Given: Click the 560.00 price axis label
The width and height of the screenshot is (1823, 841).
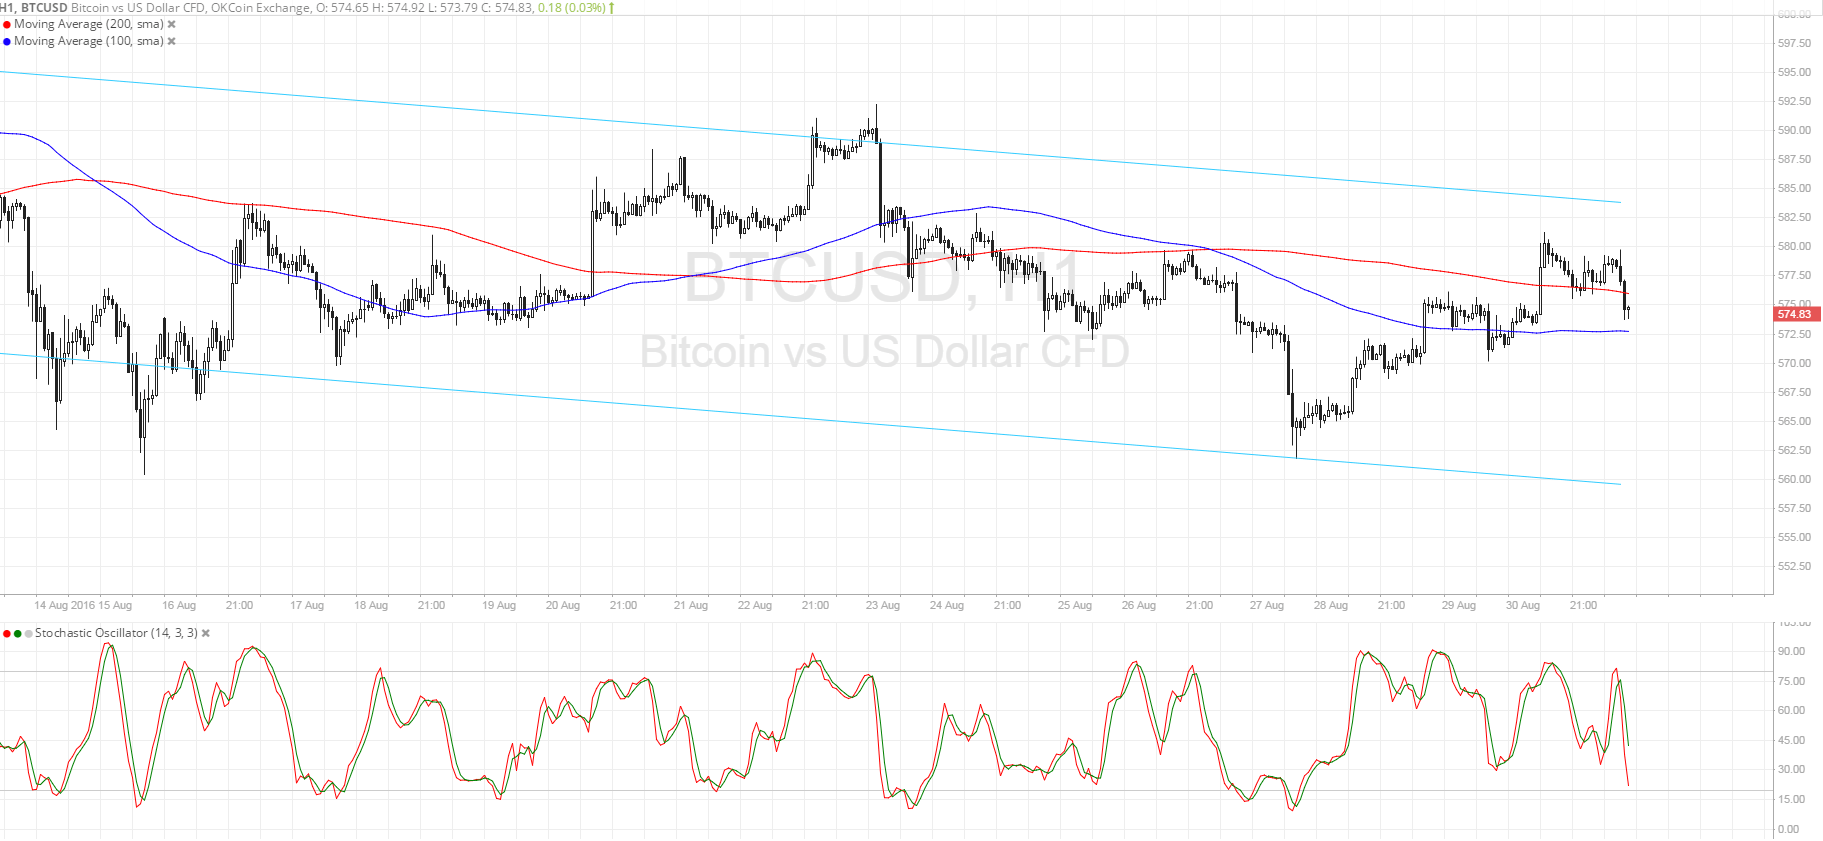Looking at the screenshot, I should point(1794,479).
